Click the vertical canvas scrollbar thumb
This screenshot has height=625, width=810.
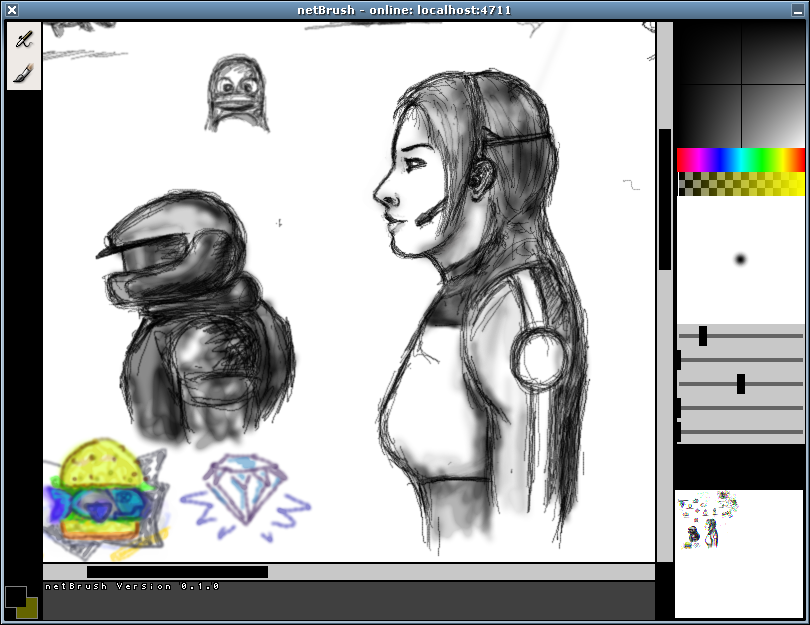click(665, 199)
